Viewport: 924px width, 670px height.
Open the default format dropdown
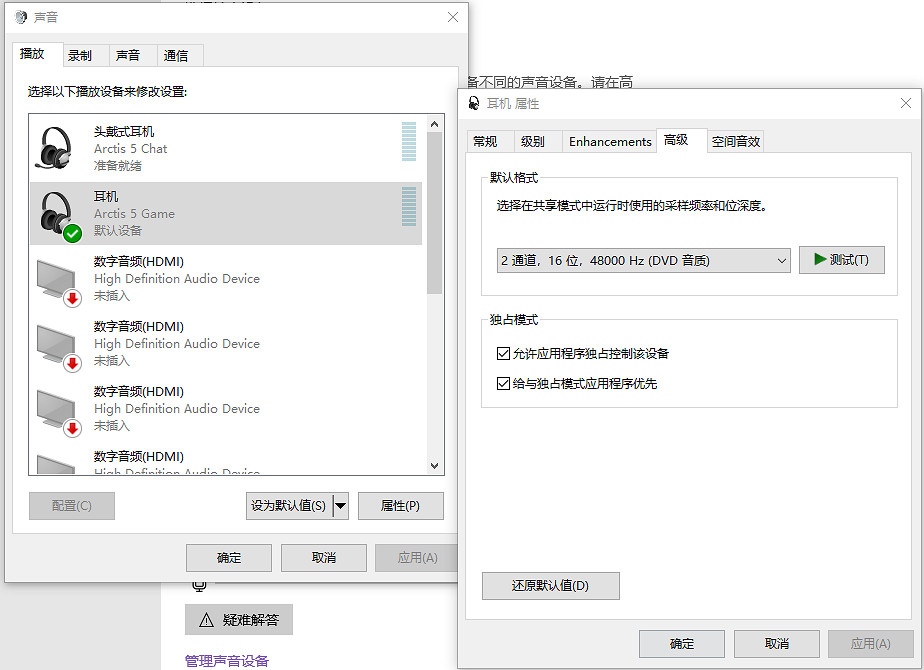pyautogui.click(x=782, y=260)
